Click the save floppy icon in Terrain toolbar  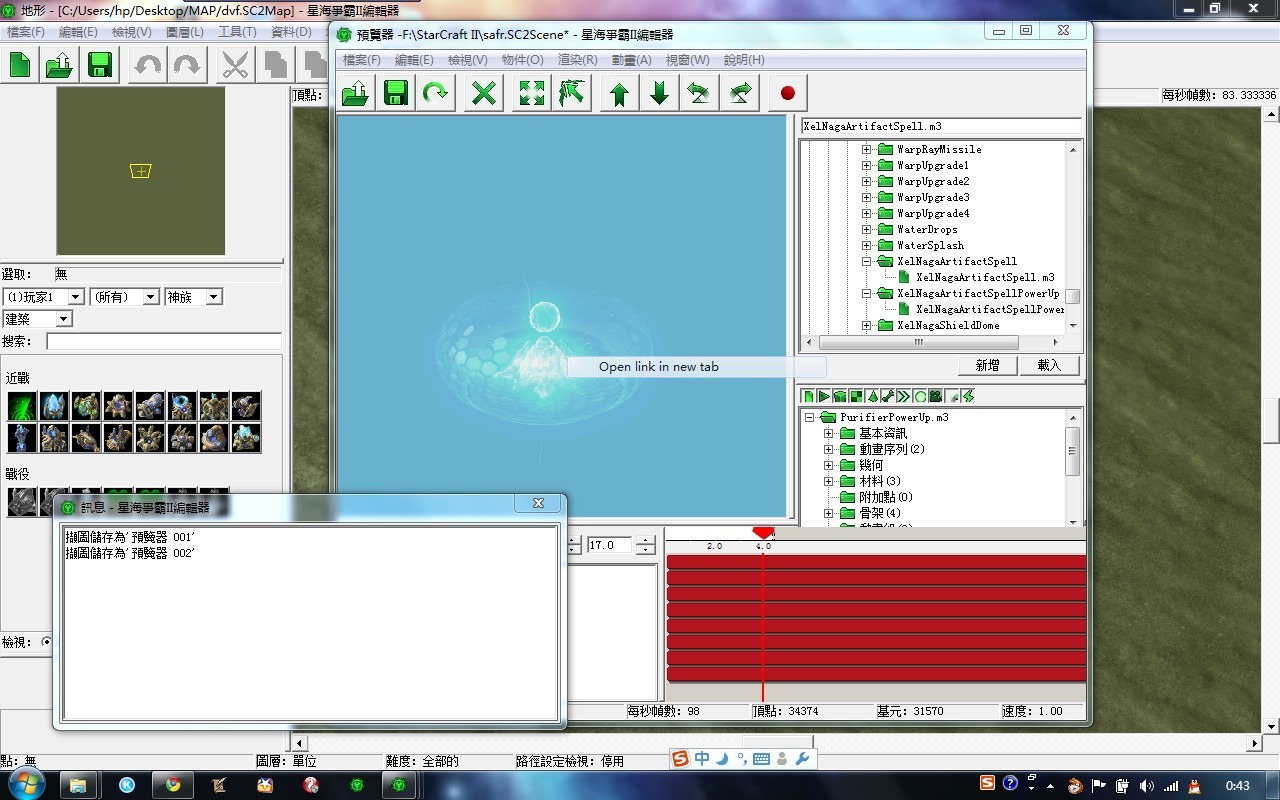pyautogui.click(x=99, y=66)
